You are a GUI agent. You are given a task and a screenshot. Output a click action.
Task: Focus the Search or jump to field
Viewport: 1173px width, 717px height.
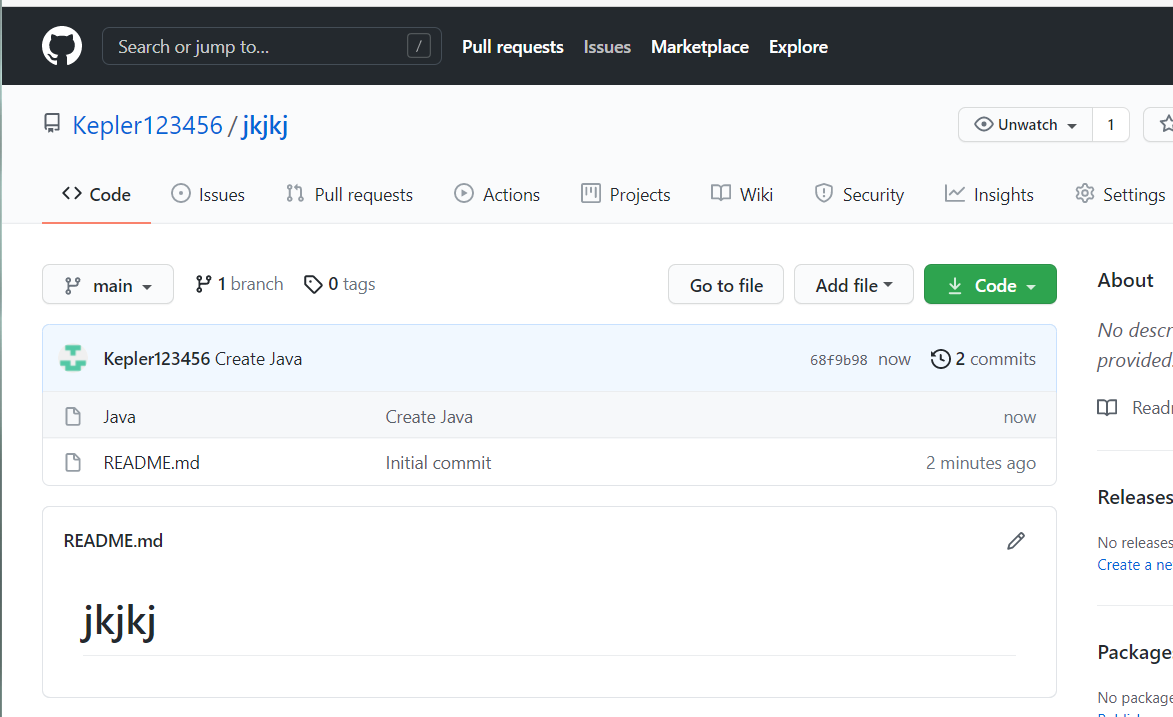coord(272,46)
